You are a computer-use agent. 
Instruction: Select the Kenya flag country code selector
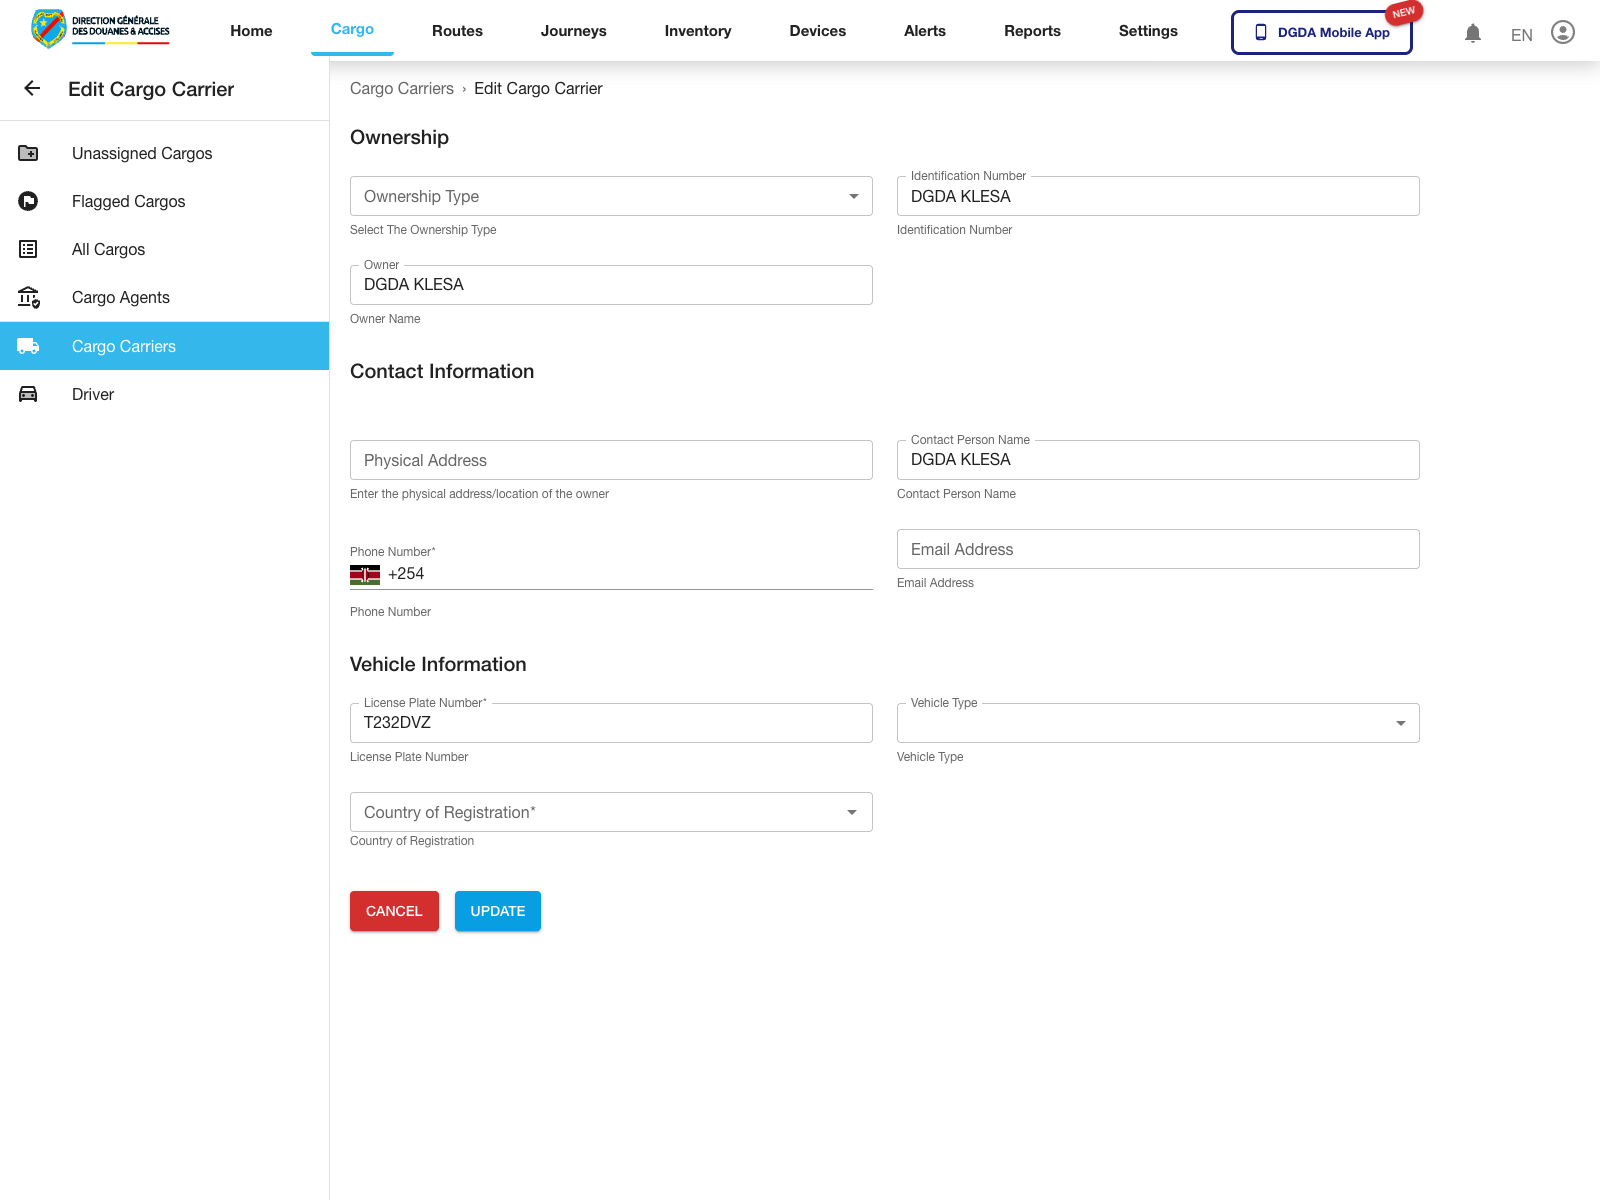coord(365,574)
